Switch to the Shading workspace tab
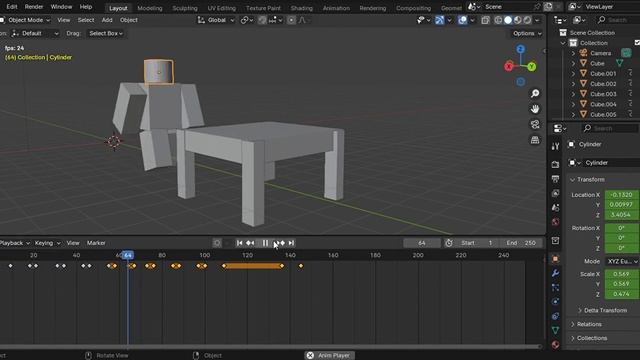640x360 pixels. (x=301, y=8)
